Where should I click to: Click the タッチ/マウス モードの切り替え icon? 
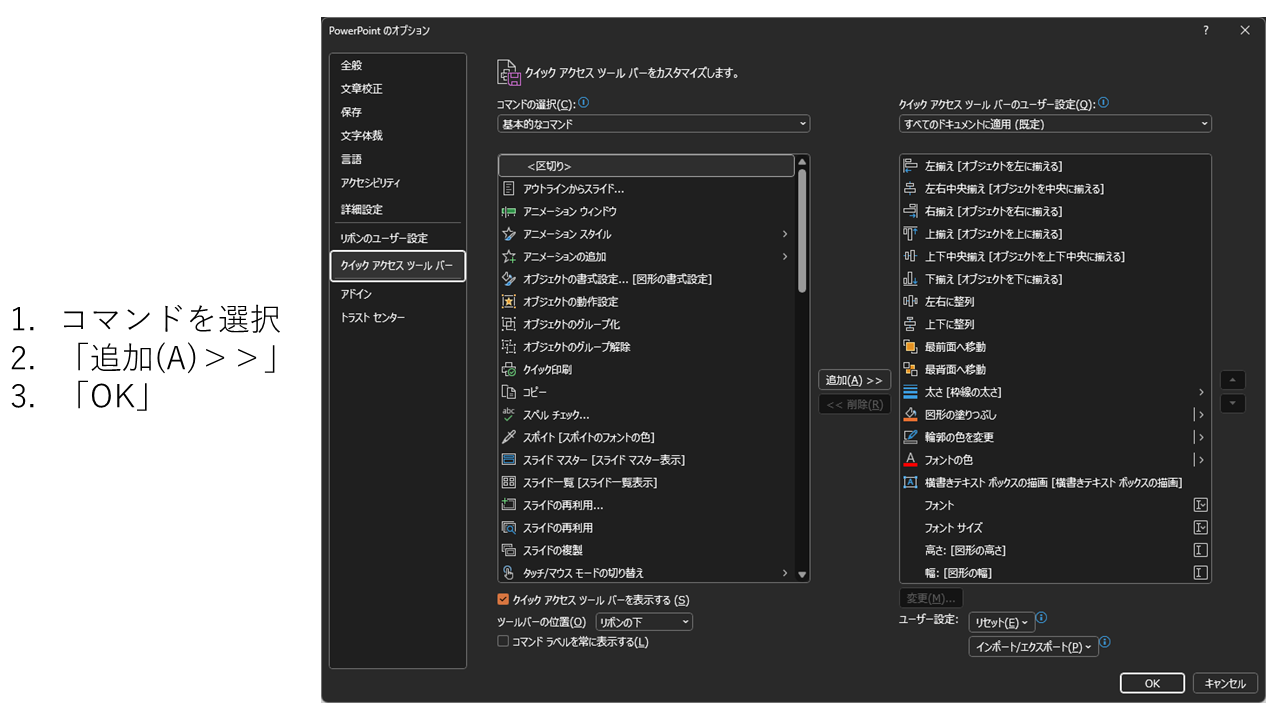point(508,573)
